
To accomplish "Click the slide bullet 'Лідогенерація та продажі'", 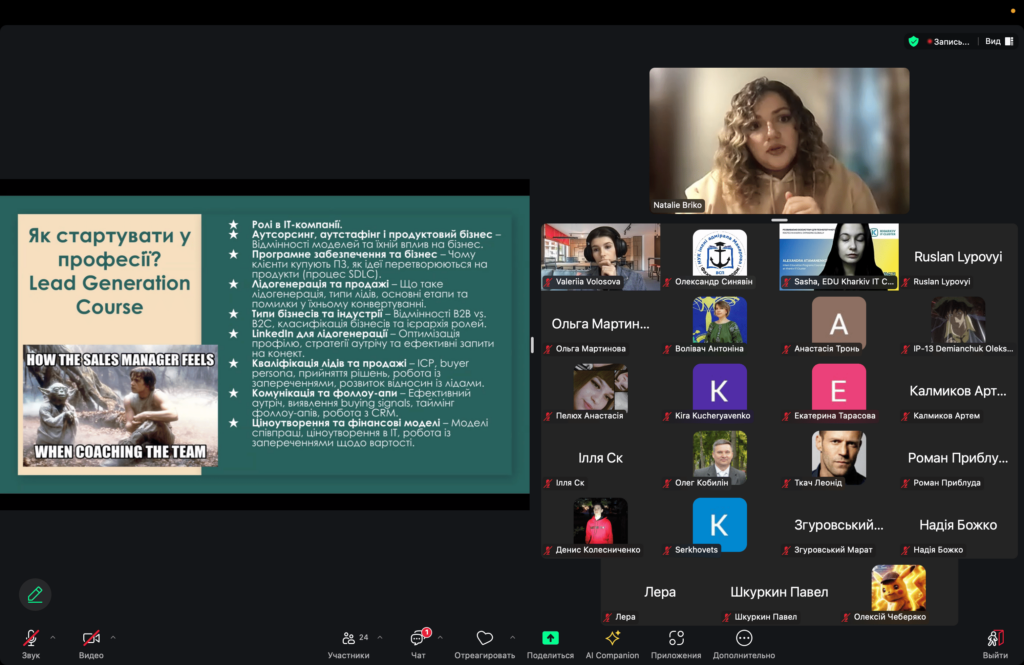I will (320, 284).
